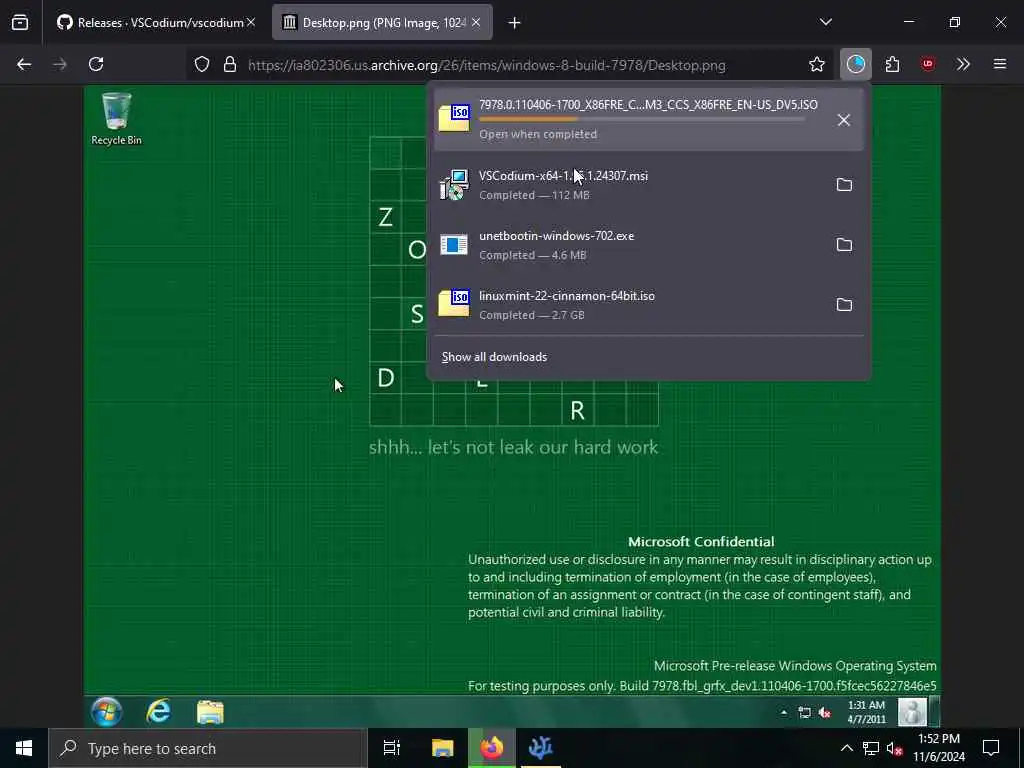Image resolution: width=1024 pixels, height=768 pixels.
Task: Go back to the previous page
Action: pos(24,64)
